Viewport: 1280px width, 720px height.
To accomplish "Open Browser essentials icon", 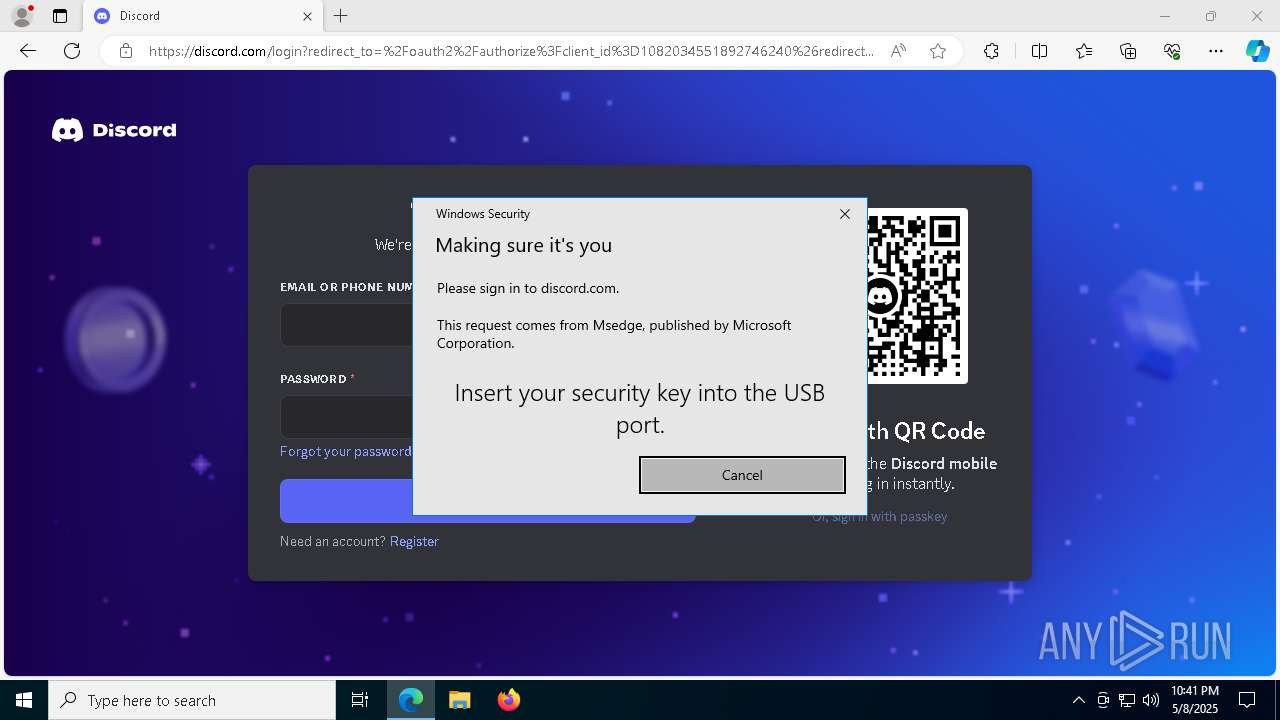I will (x=1172, y=51).
